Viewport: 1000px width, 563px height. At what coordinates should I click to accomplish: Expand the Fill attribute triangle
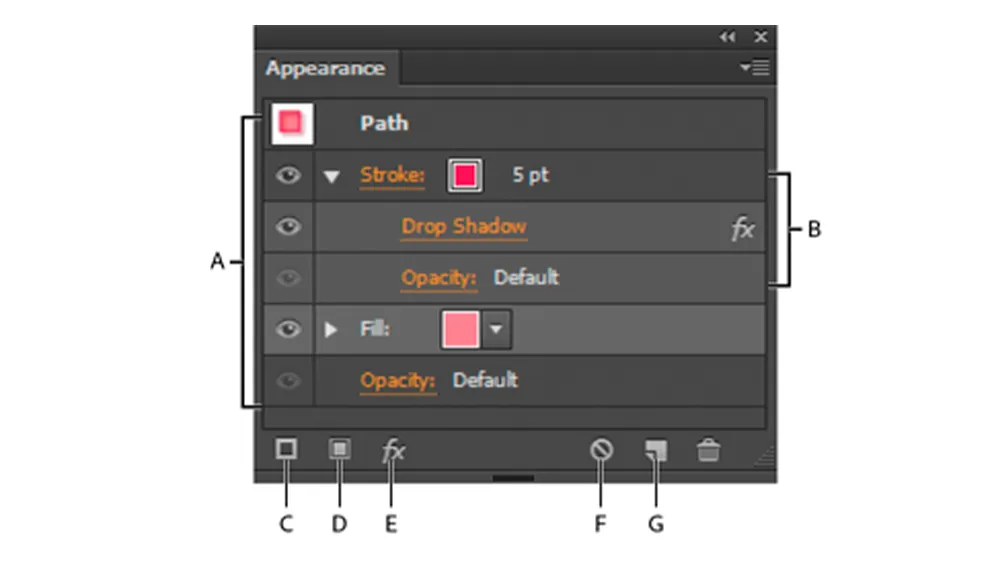(x=332, y=329)
